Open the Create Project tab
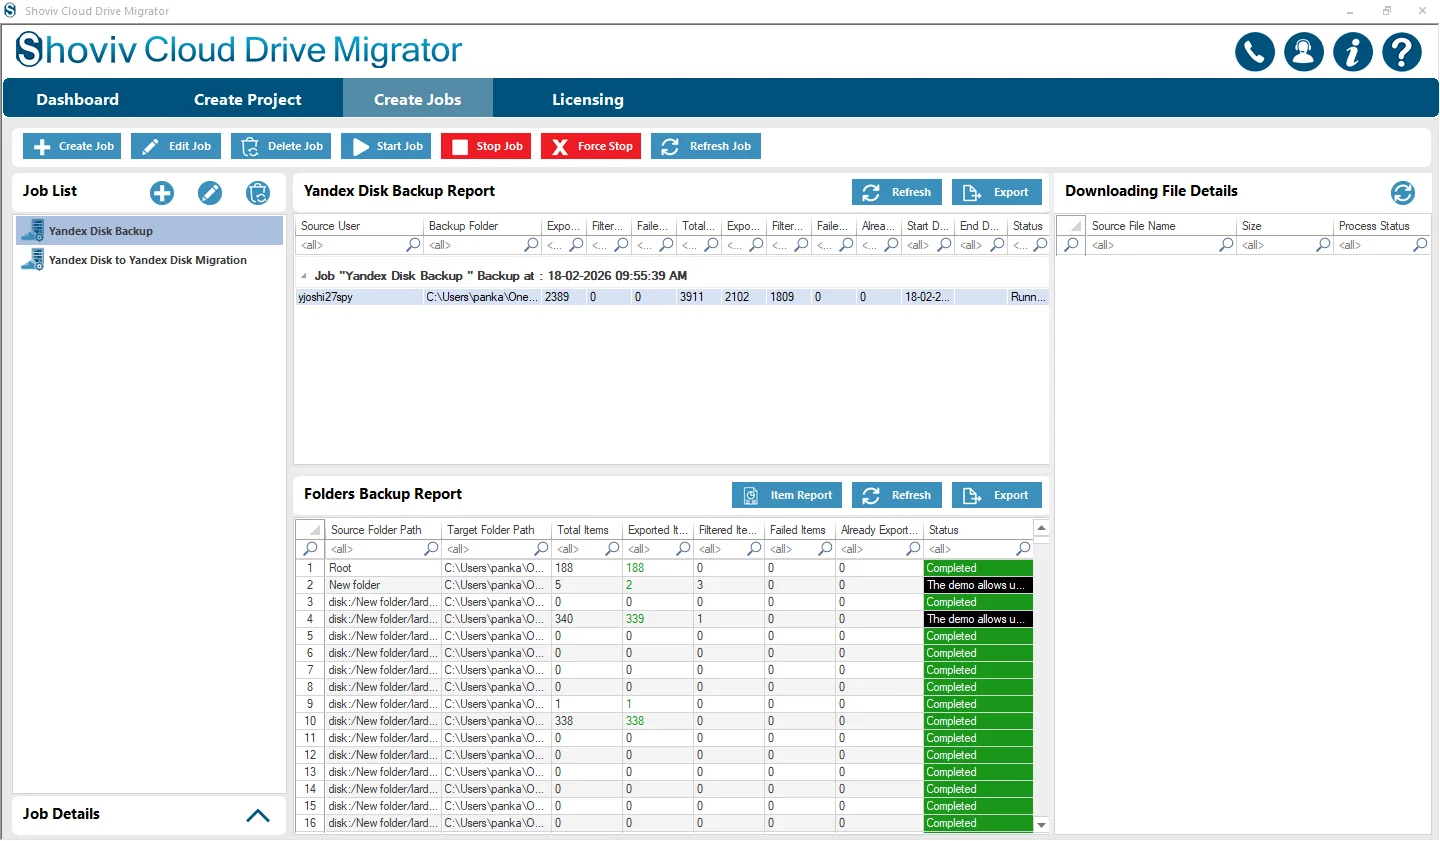This screenshot has width=1440, height=841. point(247,99)
